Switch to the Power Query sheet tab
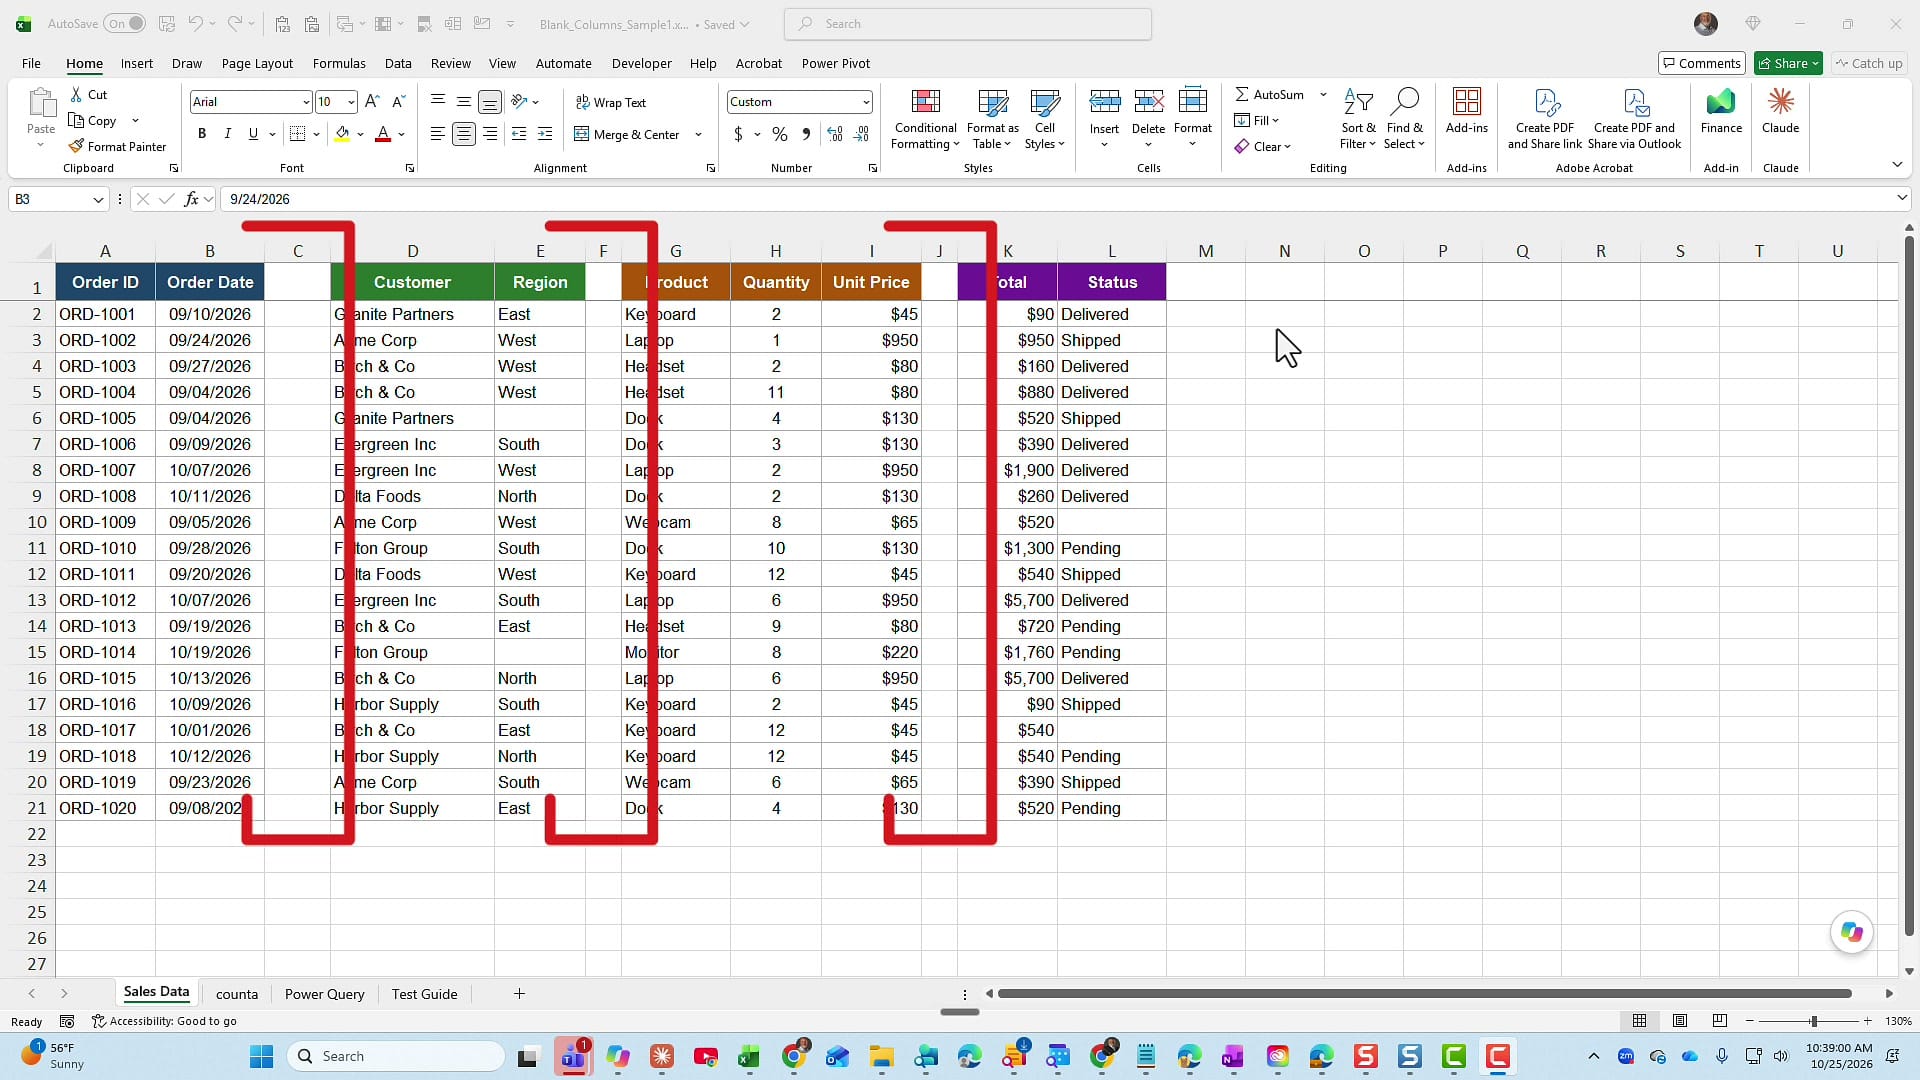1920x1080 pixels. [x=324, y=994]
